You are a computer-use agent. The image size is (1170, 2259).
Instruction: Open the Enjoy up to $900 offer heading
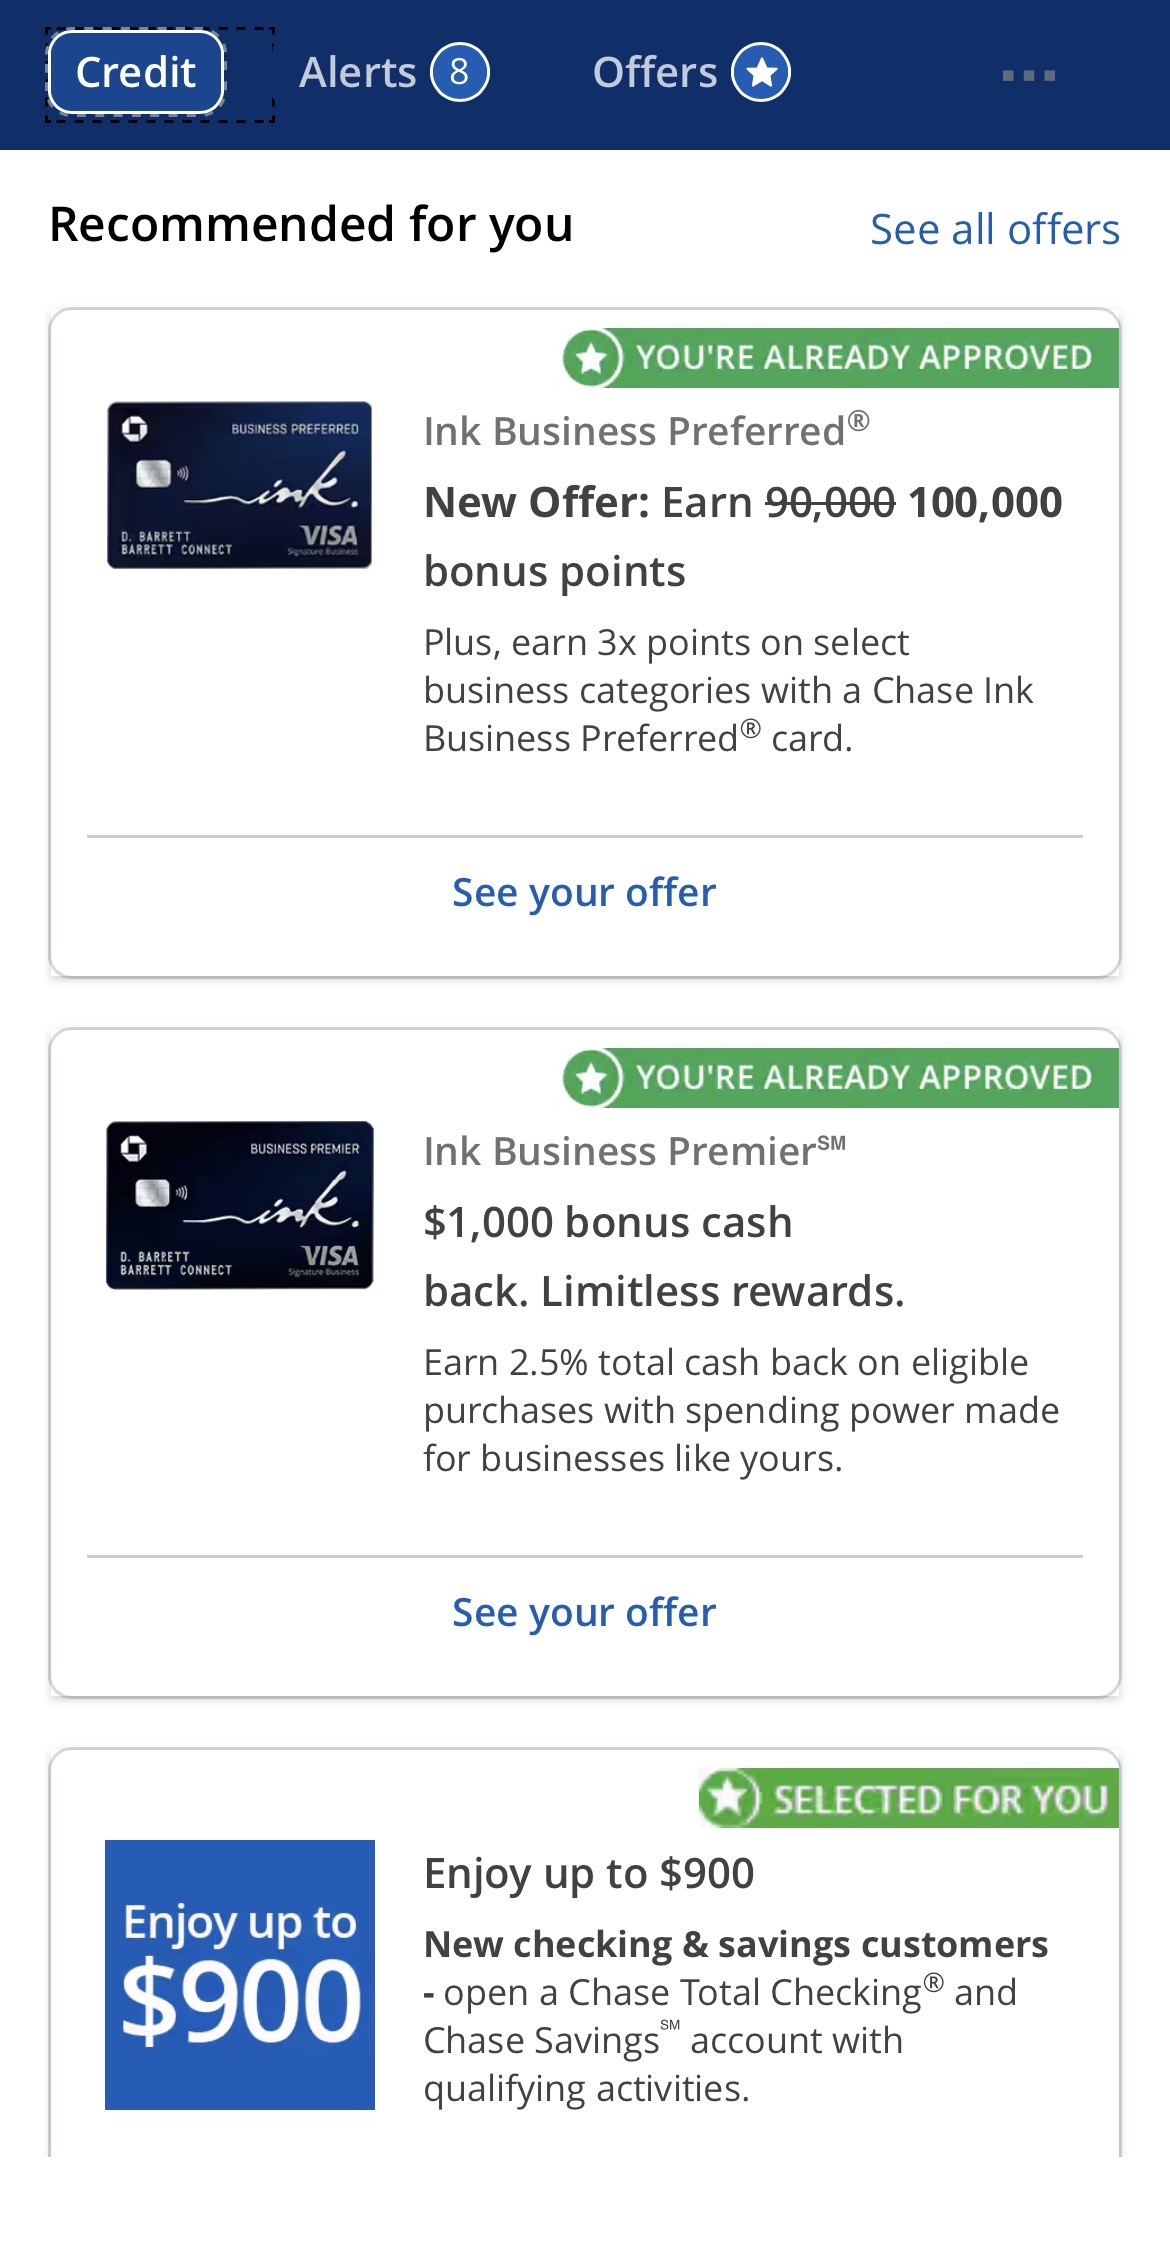(589, 1873)
